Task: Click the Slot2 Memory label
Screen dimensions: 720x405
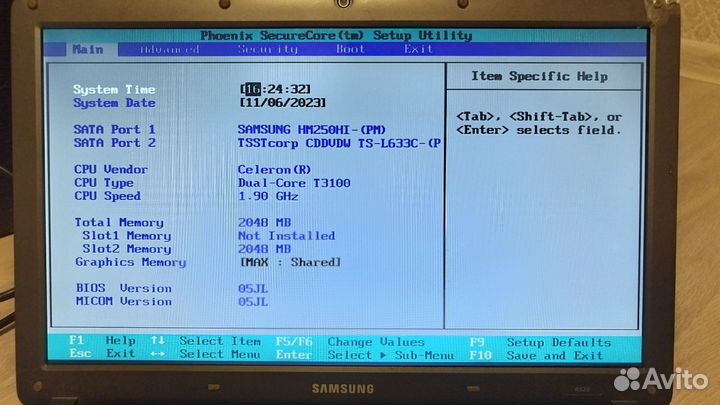Action: [x=126, y=249]
